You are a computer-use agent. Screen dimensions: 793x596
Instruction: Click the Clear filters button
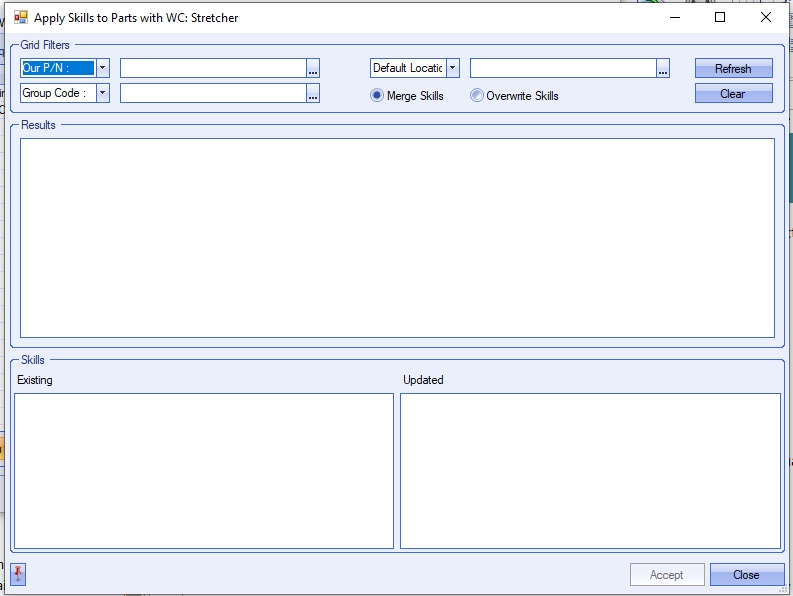click(x=733, y=94)
